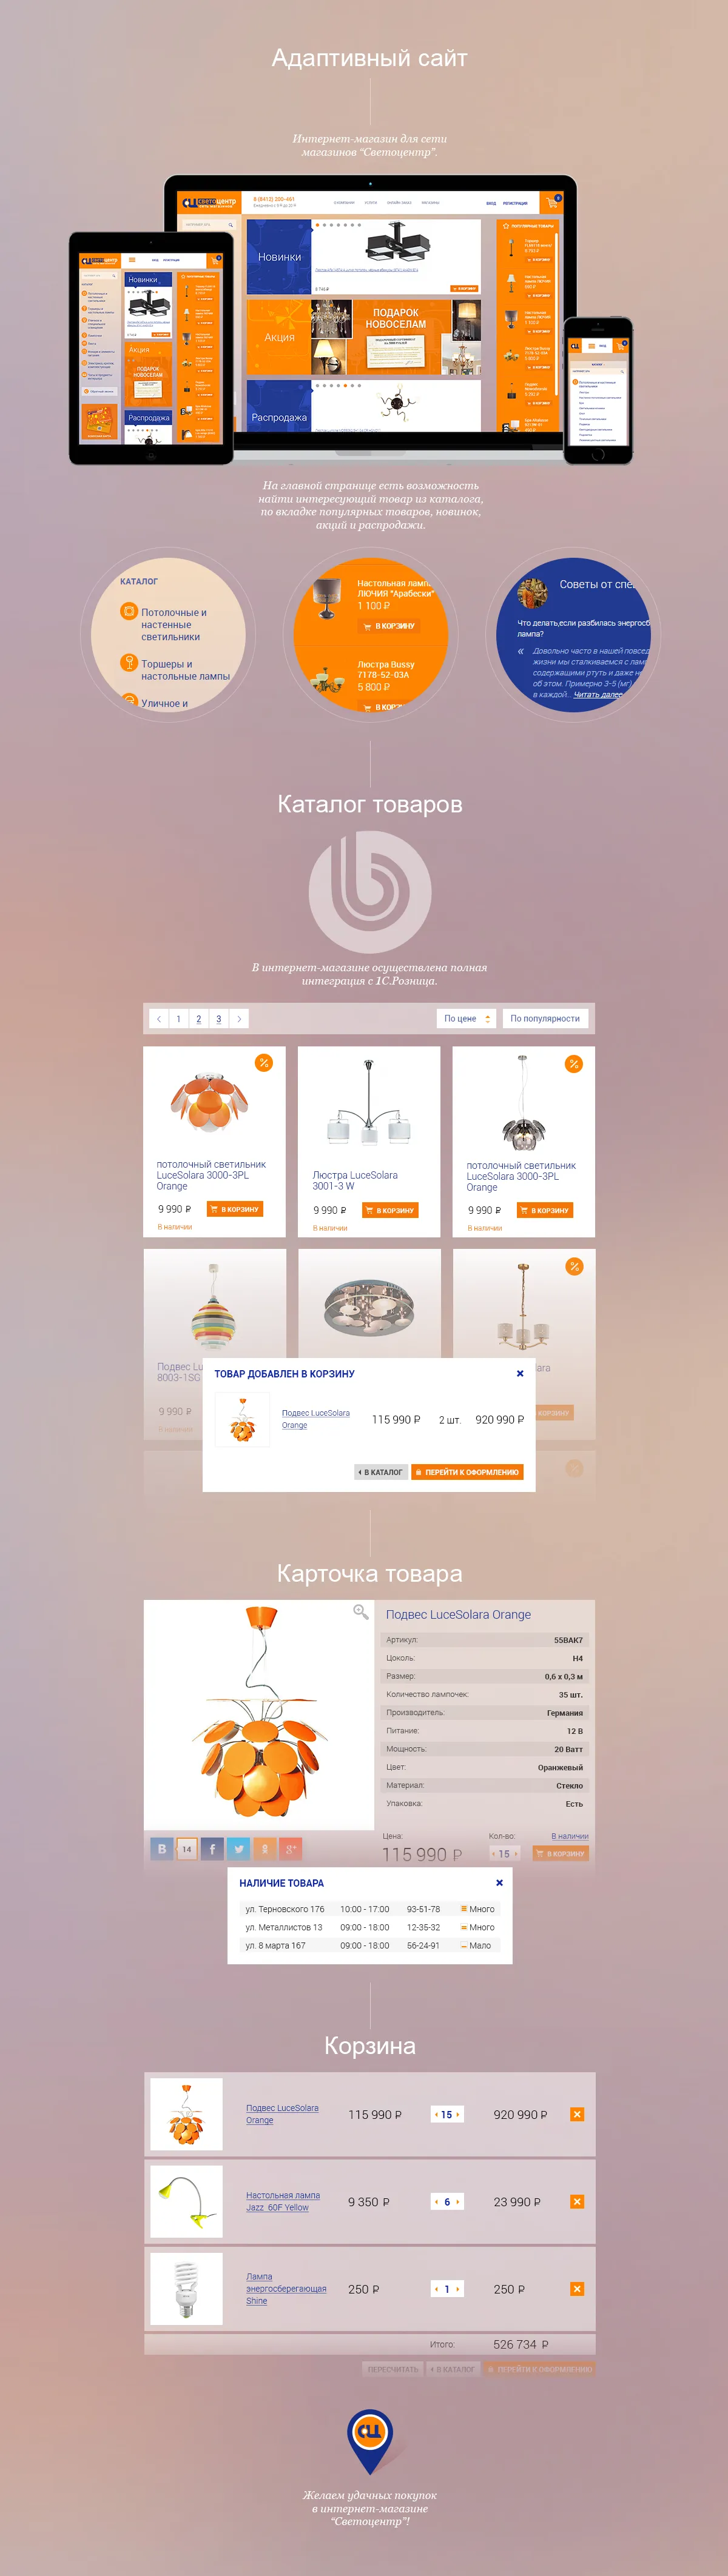Share product via Facebook icon
Image resolution: width=728 pixels, height=2576 pixels.
[213, 1849]
